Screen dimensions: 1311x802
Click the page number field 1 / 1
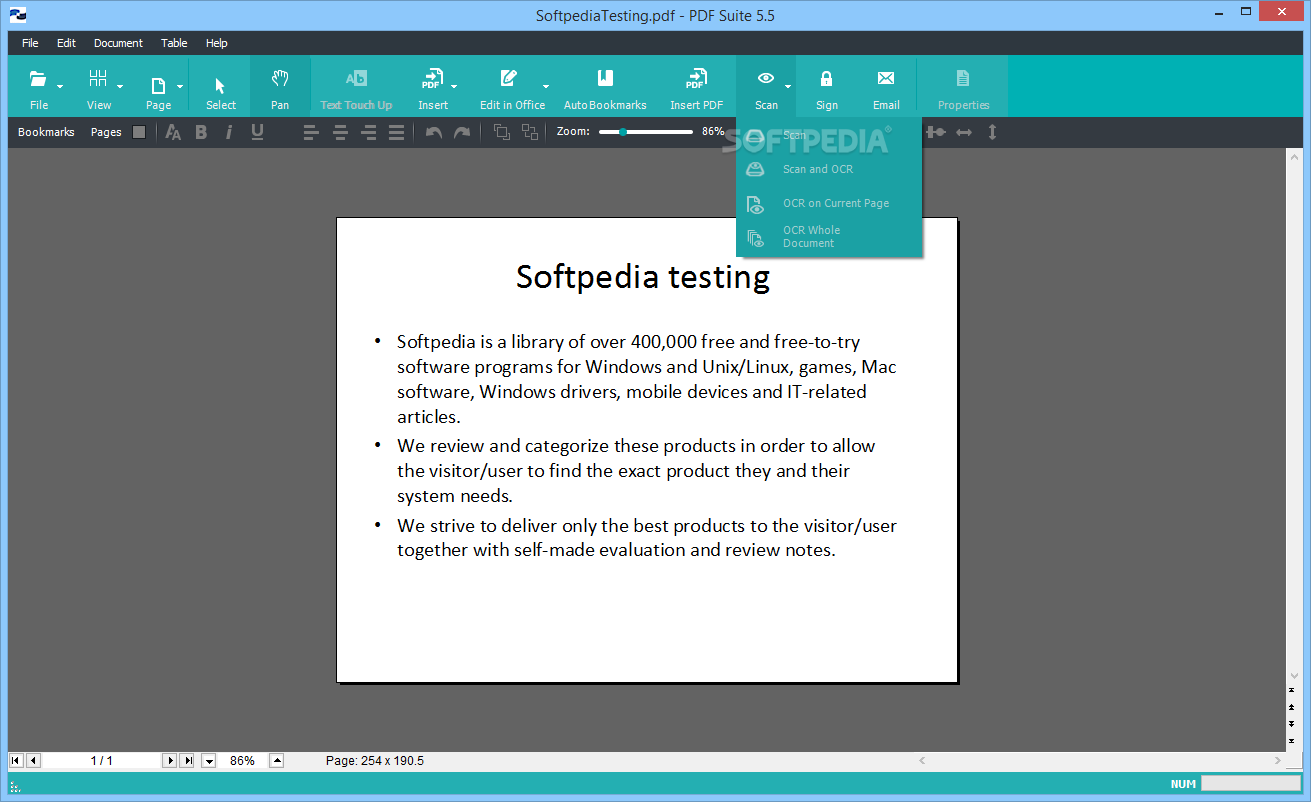[x=102, y=761]
